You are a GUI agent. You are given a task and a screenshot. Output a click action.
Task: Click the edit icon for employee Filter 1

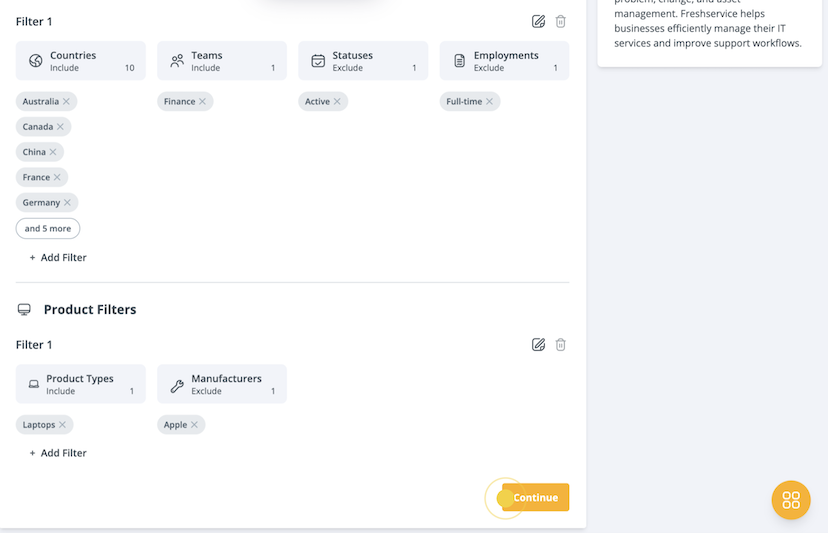pyautogui.click(x=538, y=21)
